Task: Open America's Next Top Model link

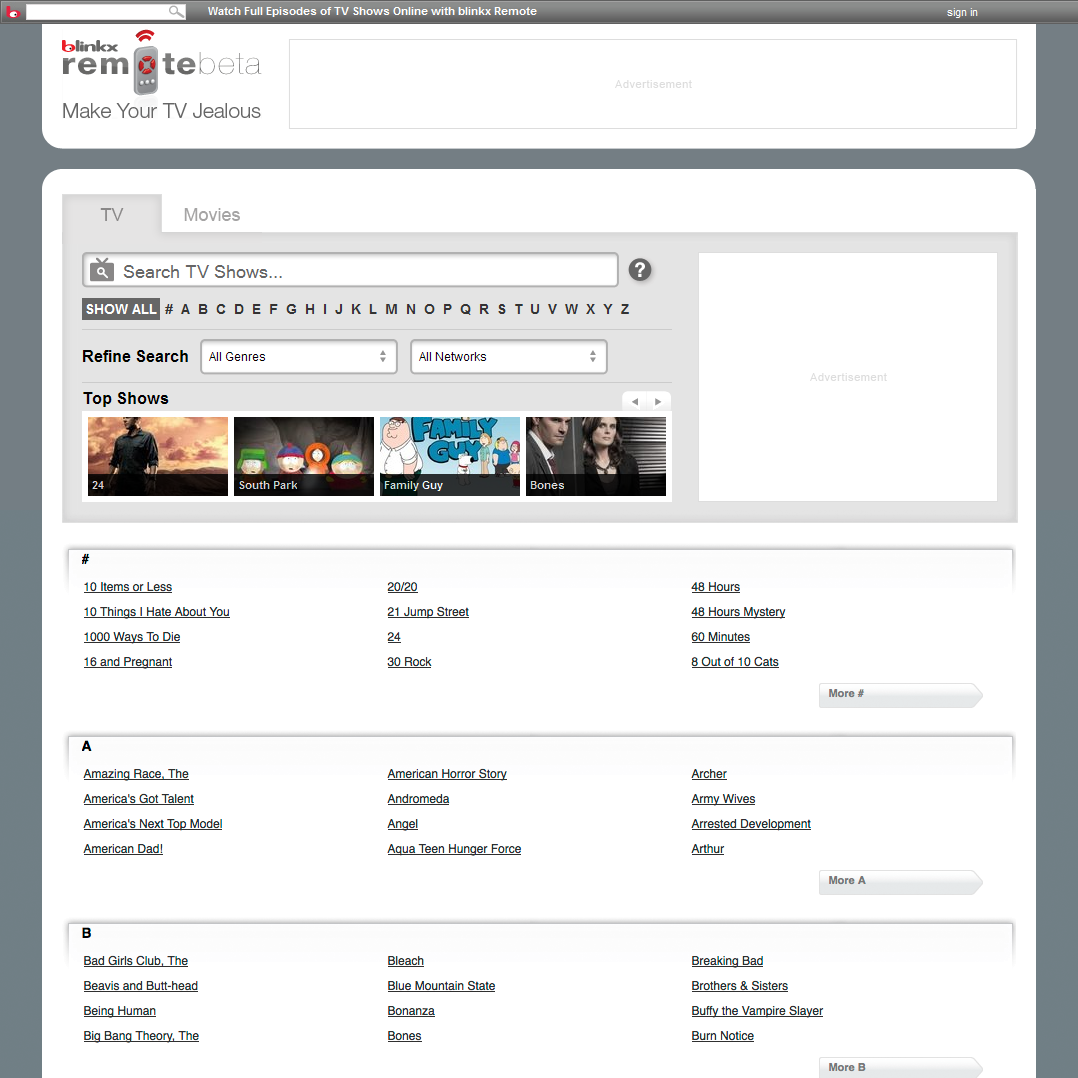Action: click(x=153, y=824)
